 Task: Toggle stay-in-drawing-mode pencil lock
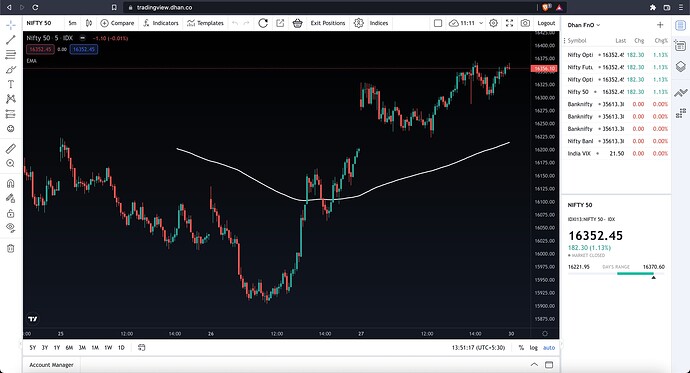coord(11,198)
